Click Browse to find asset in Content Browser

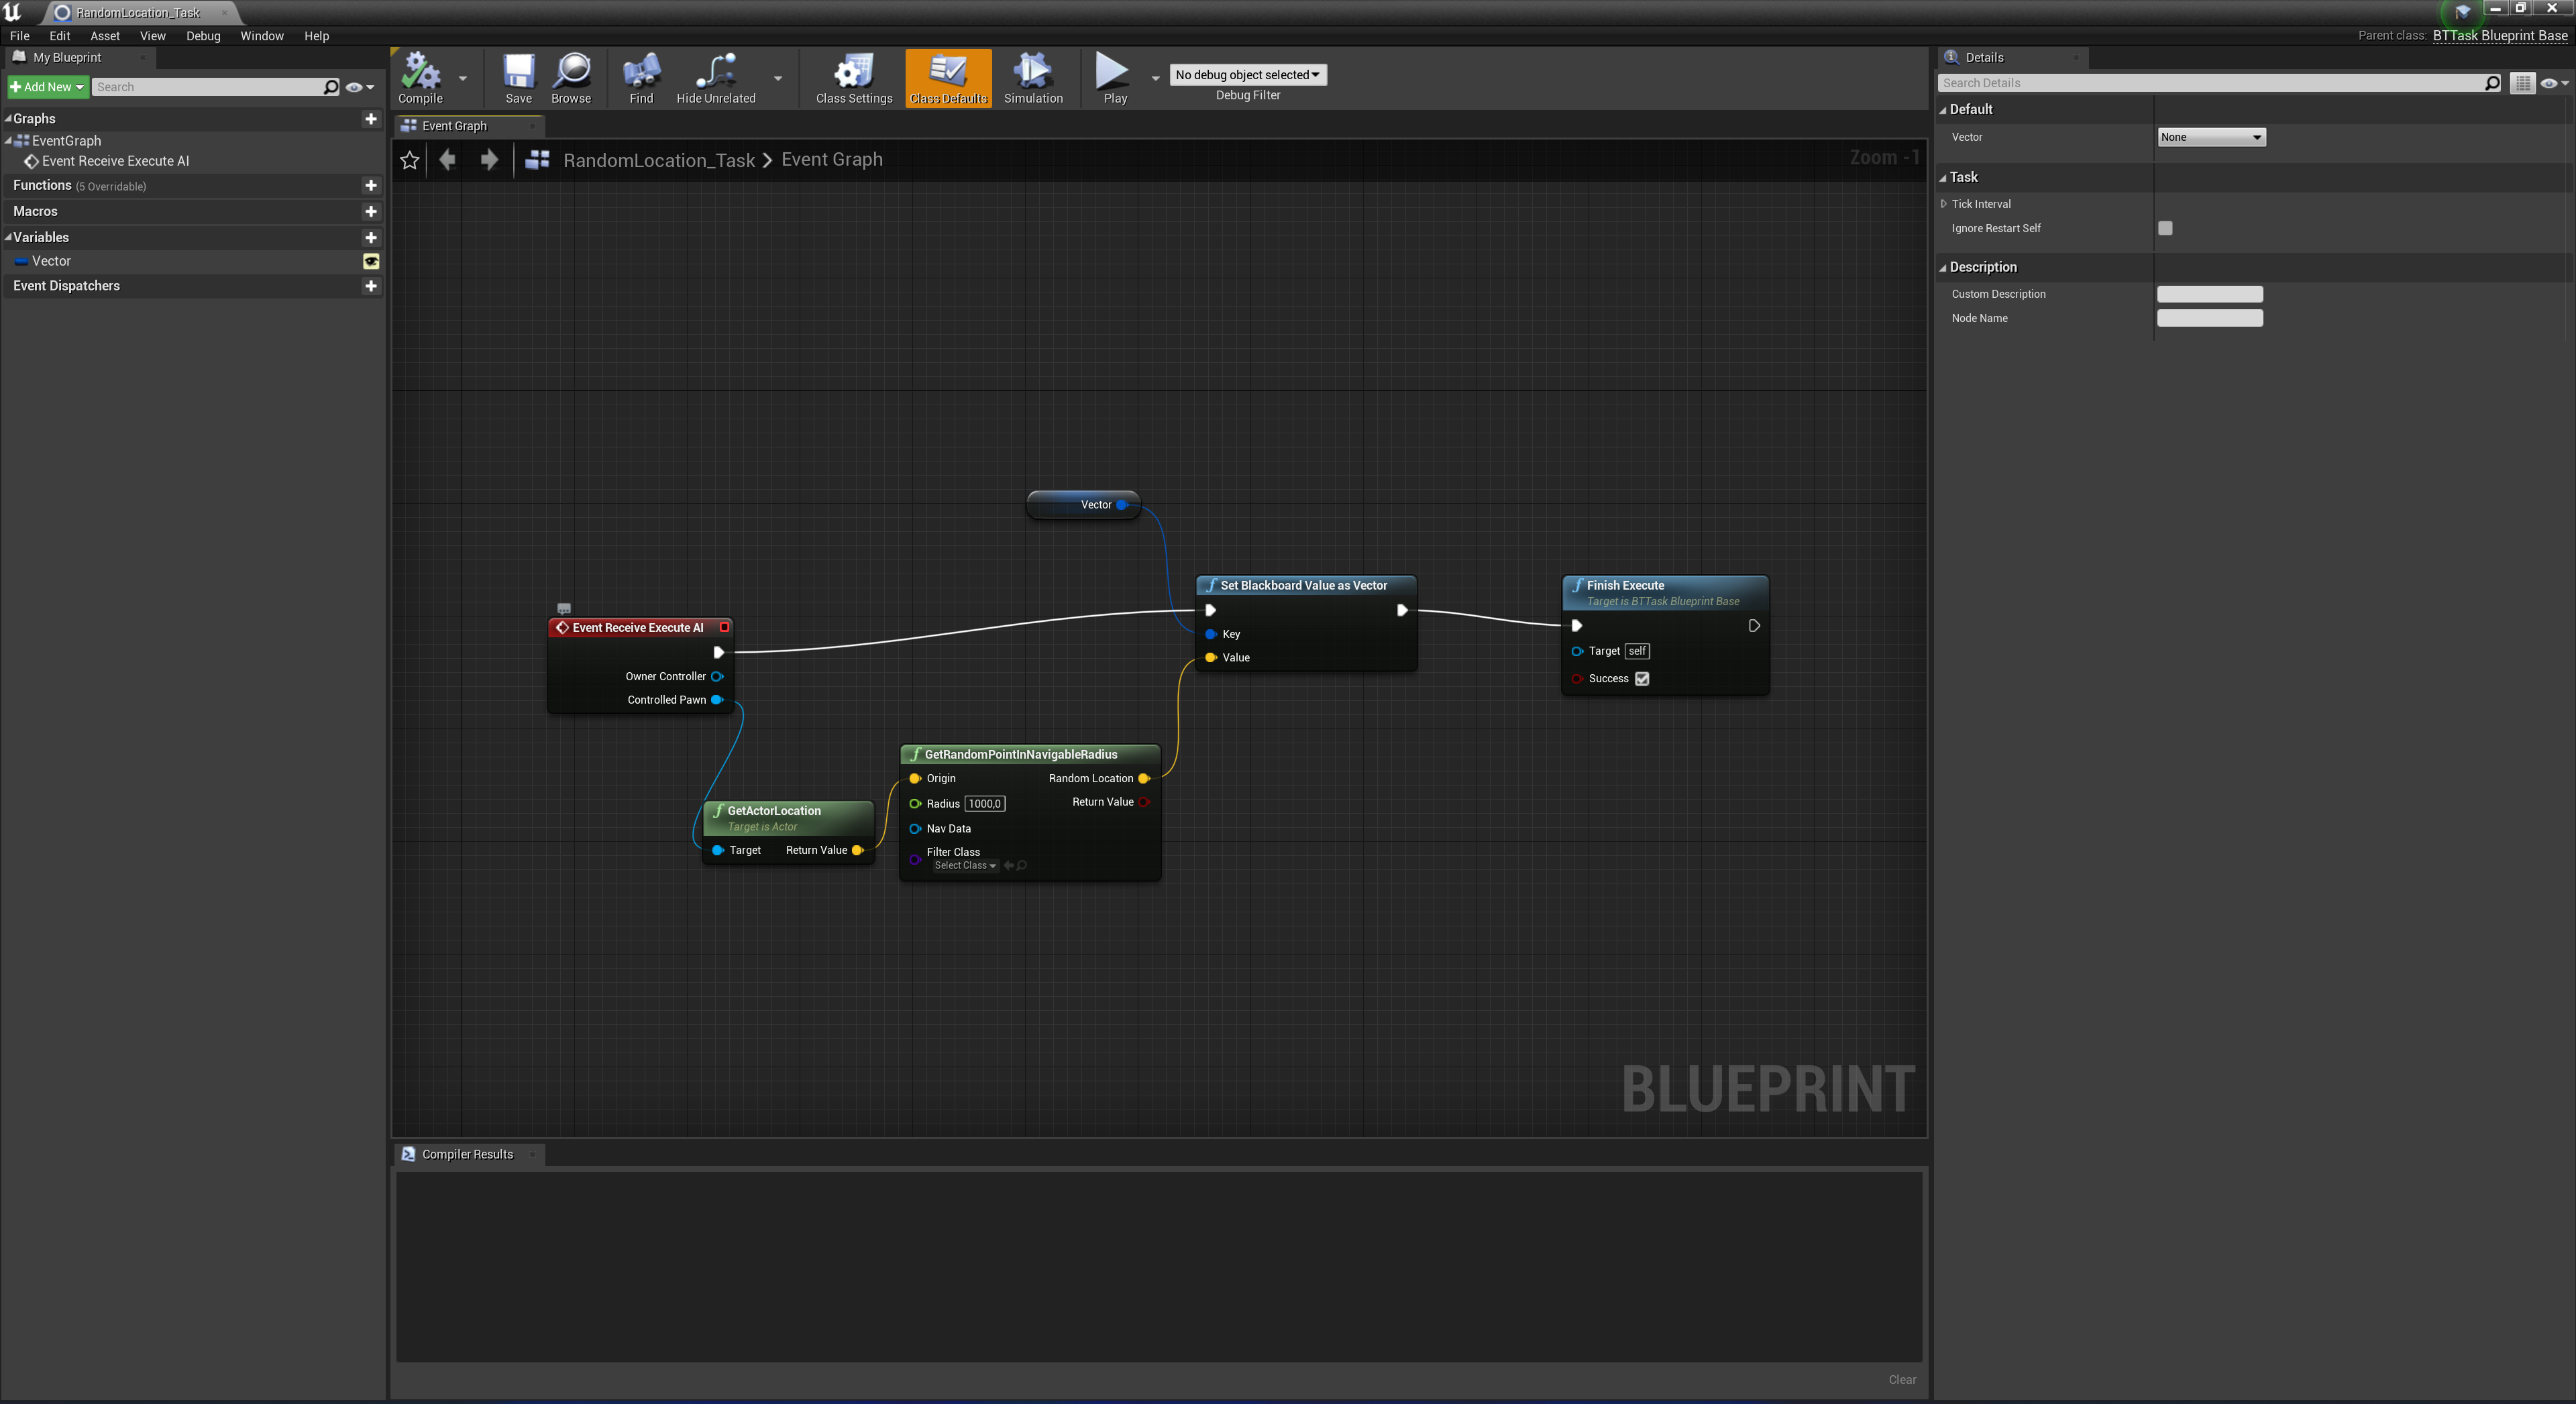[571, 78]
